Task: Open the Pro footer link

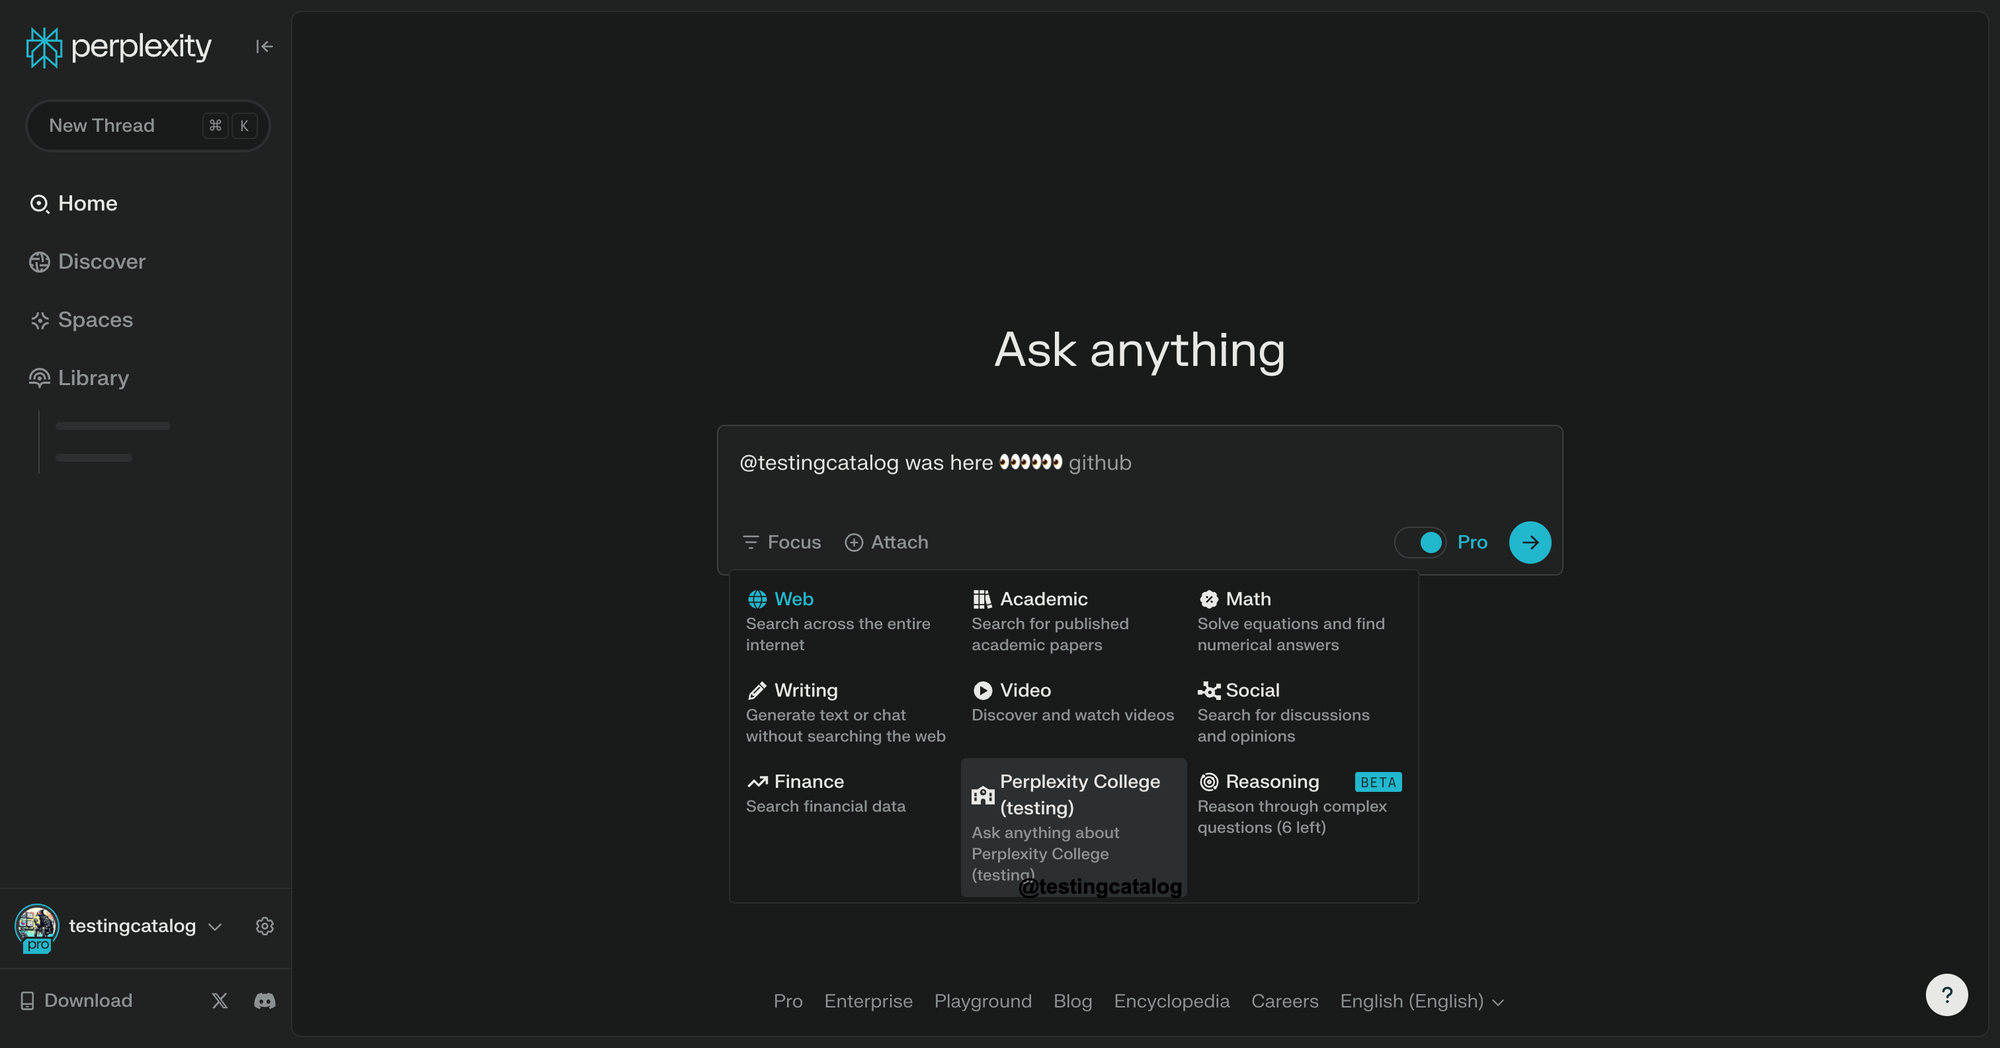Action: click(x=788, y=1001)
